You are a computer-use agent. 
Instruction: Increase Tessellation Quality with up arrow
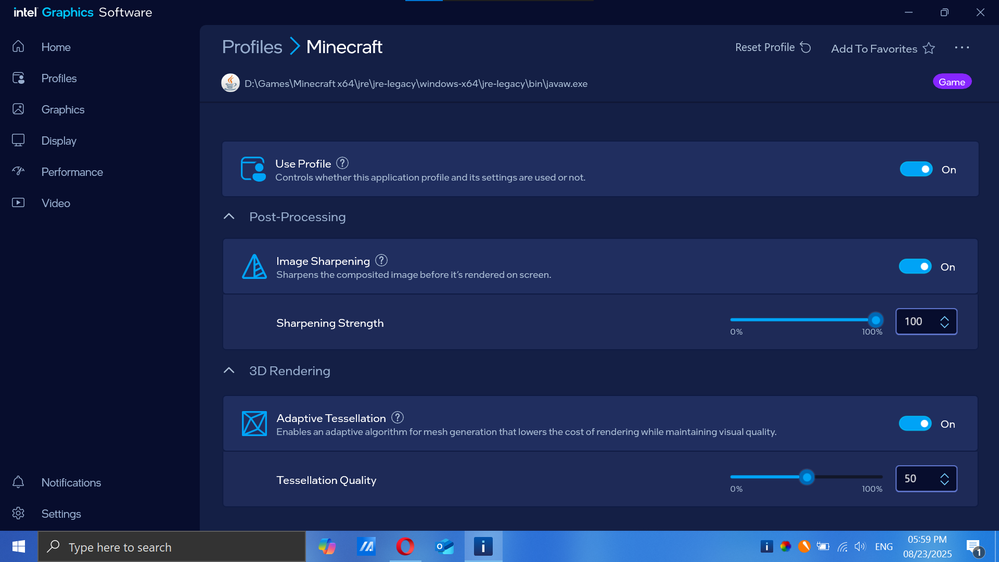click(945, 475)
